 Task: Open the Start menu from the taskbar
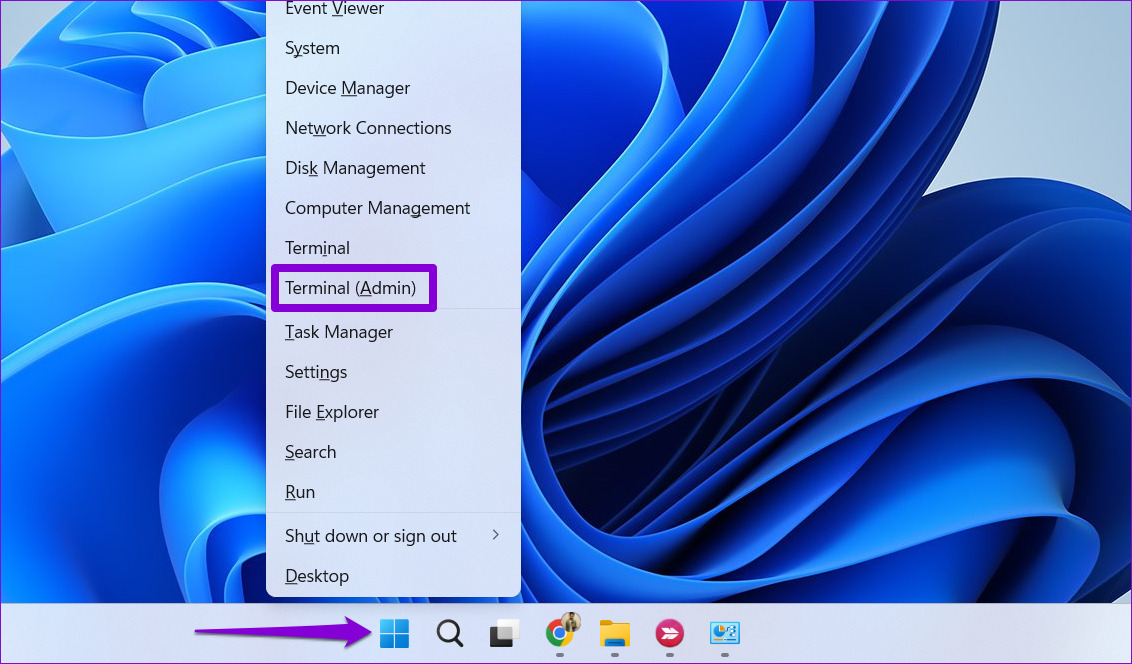394,634
